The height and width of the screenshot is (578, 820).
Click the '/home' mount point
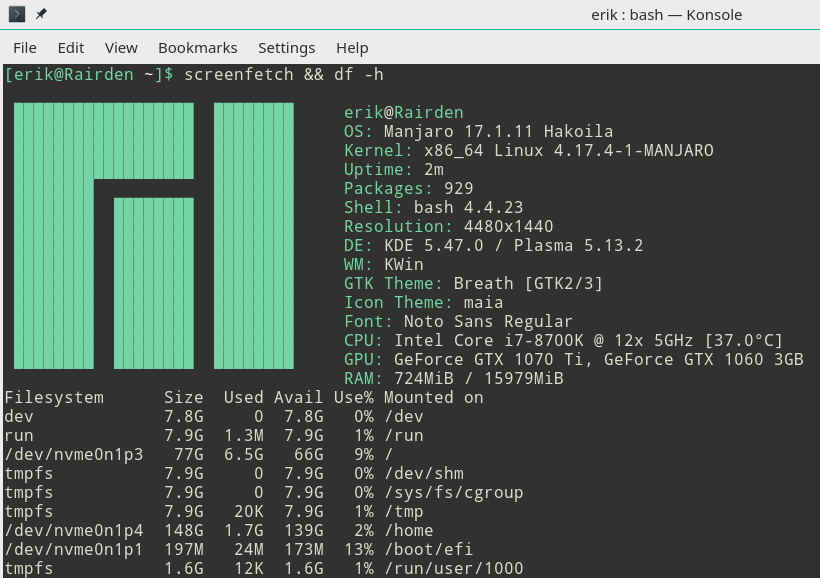coord(409,530)
